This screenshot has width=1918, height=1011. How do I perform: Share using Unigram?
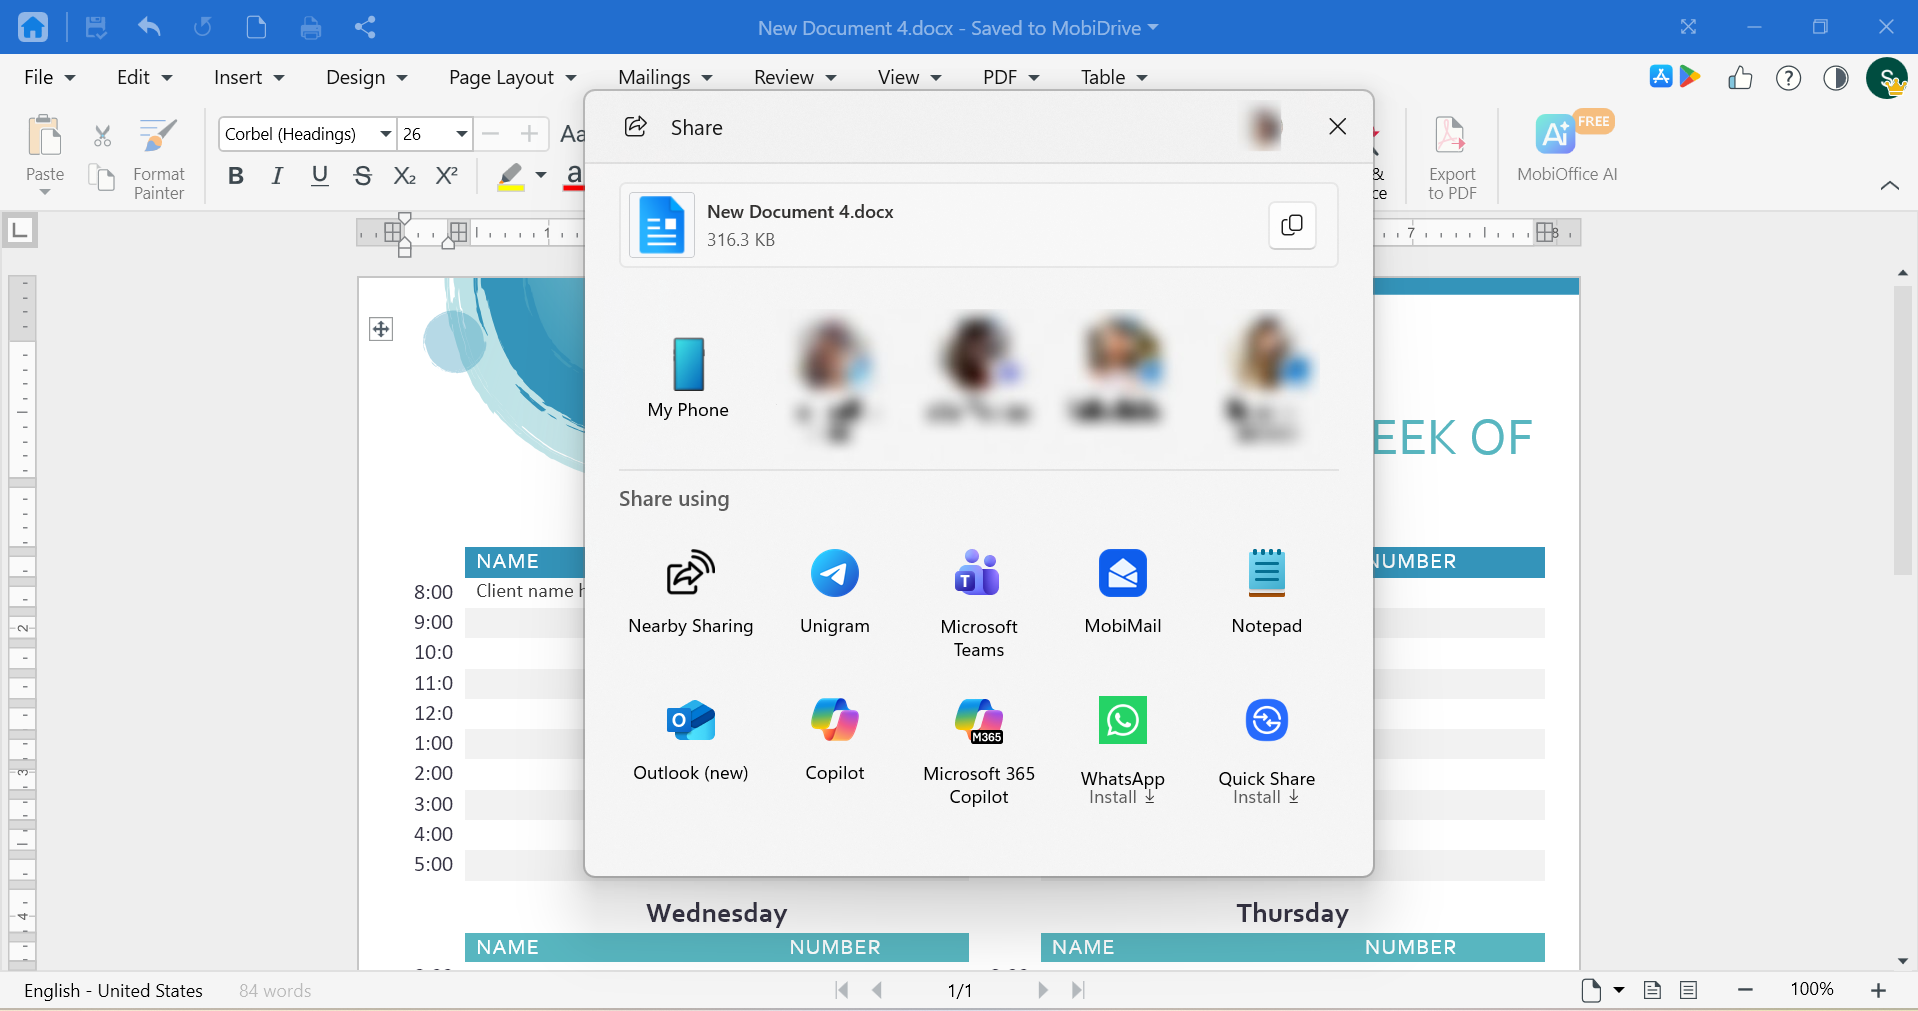835,592
